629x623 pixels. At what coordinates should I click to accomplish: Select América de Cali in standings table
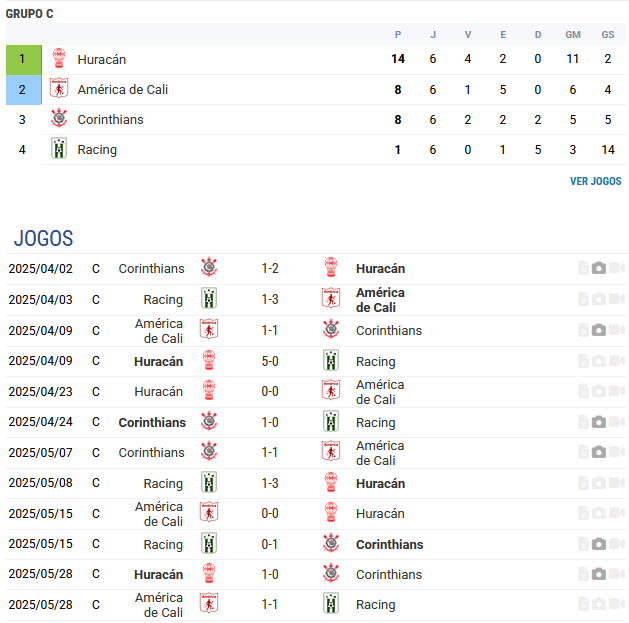[x=123, y=89]
